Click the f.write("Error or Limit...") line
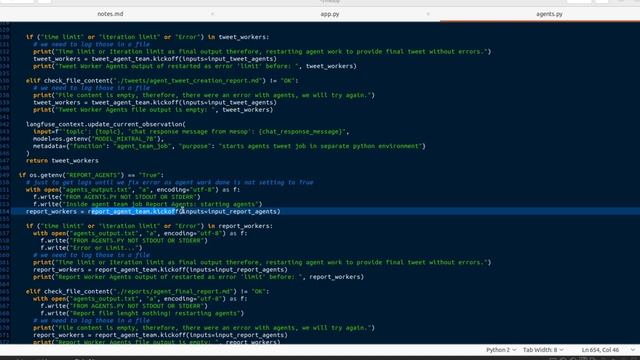The image size is (640, 360). [x=91, y=248]
